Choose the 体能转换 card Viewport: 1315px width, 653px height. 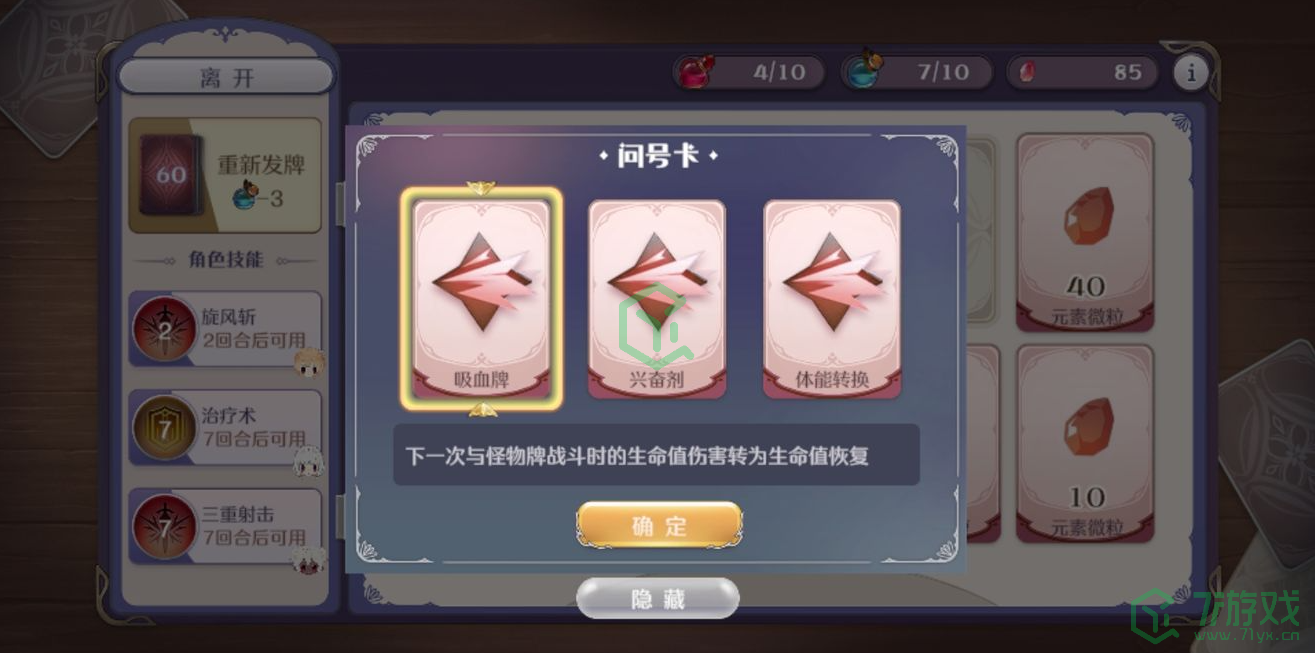tap(832, 298)
